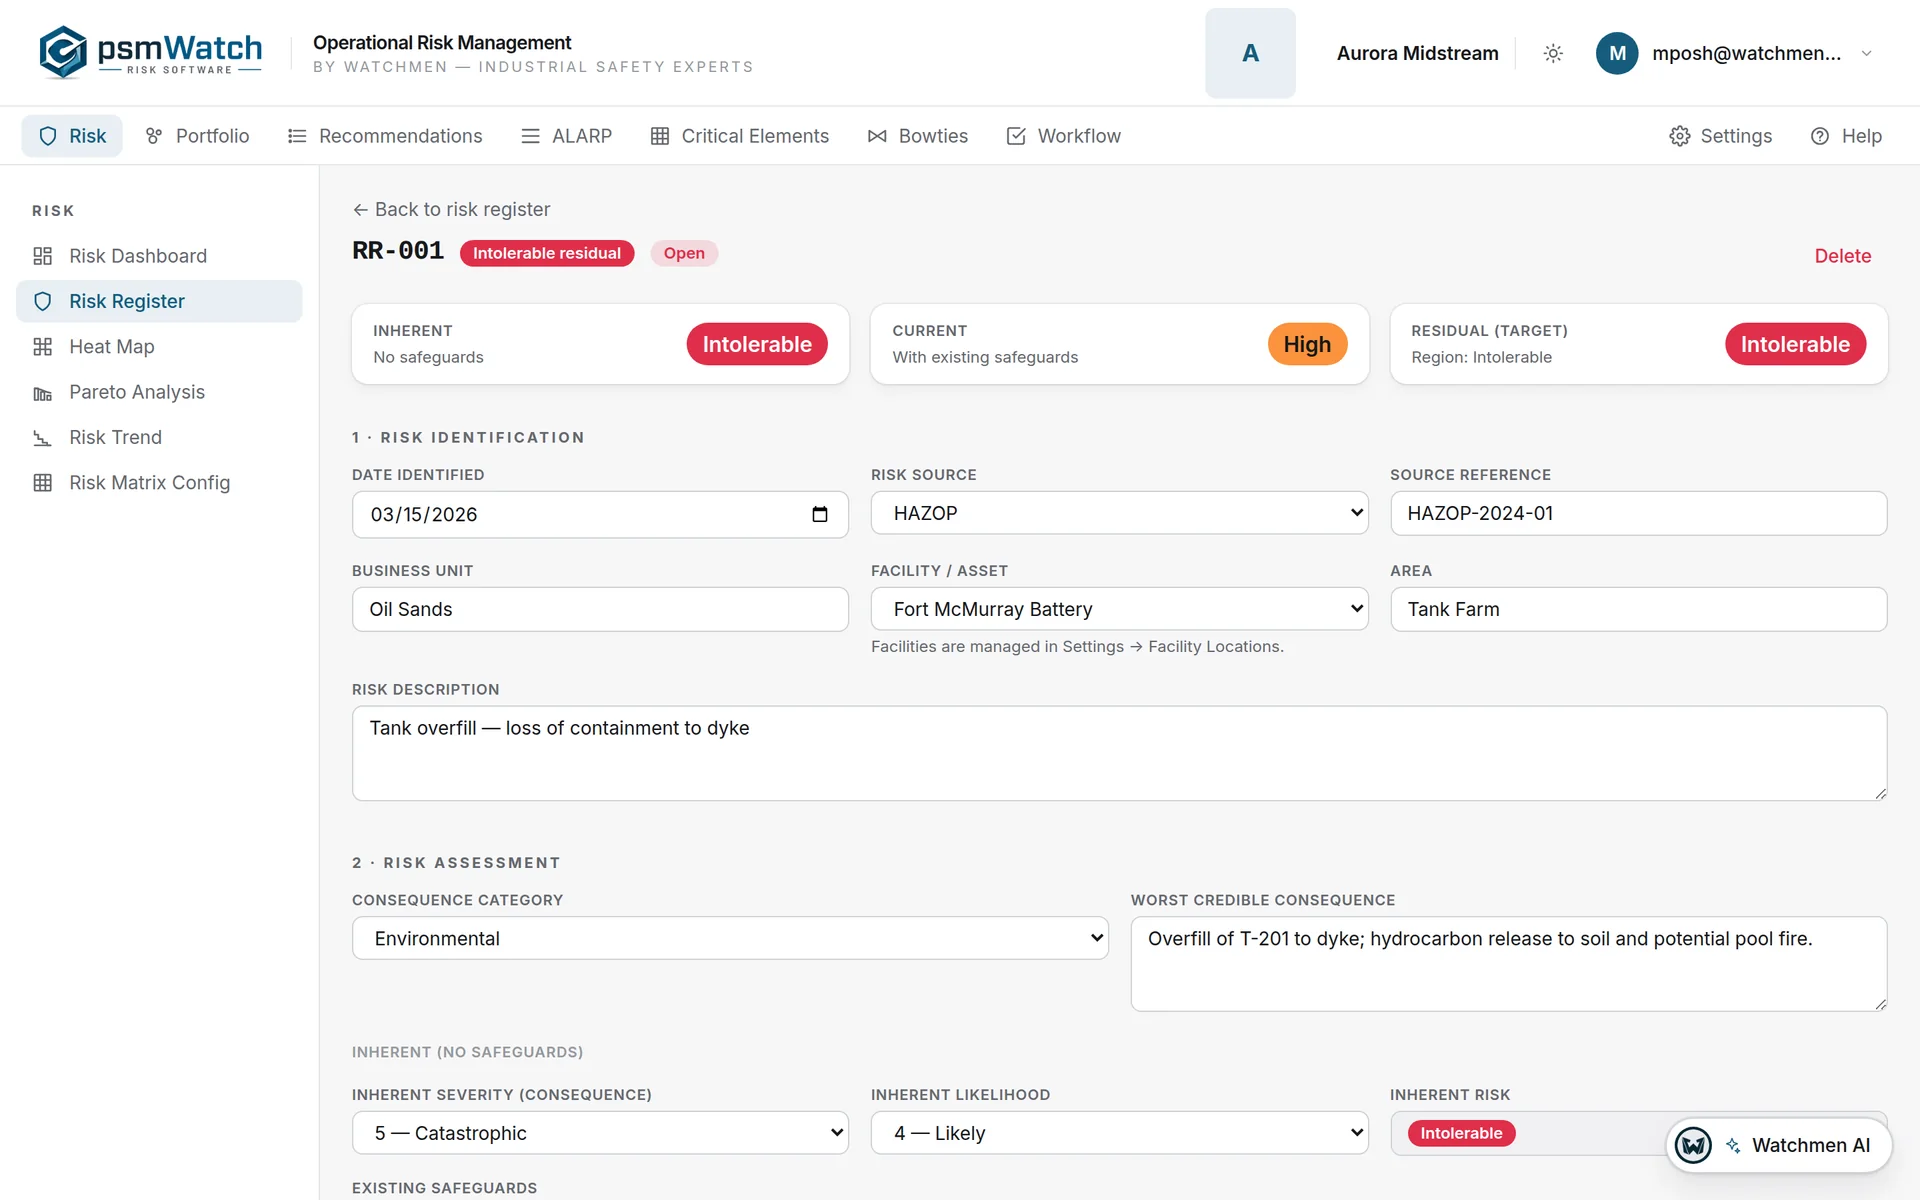Open the calendar picker in Date Identified

(820, 514)
